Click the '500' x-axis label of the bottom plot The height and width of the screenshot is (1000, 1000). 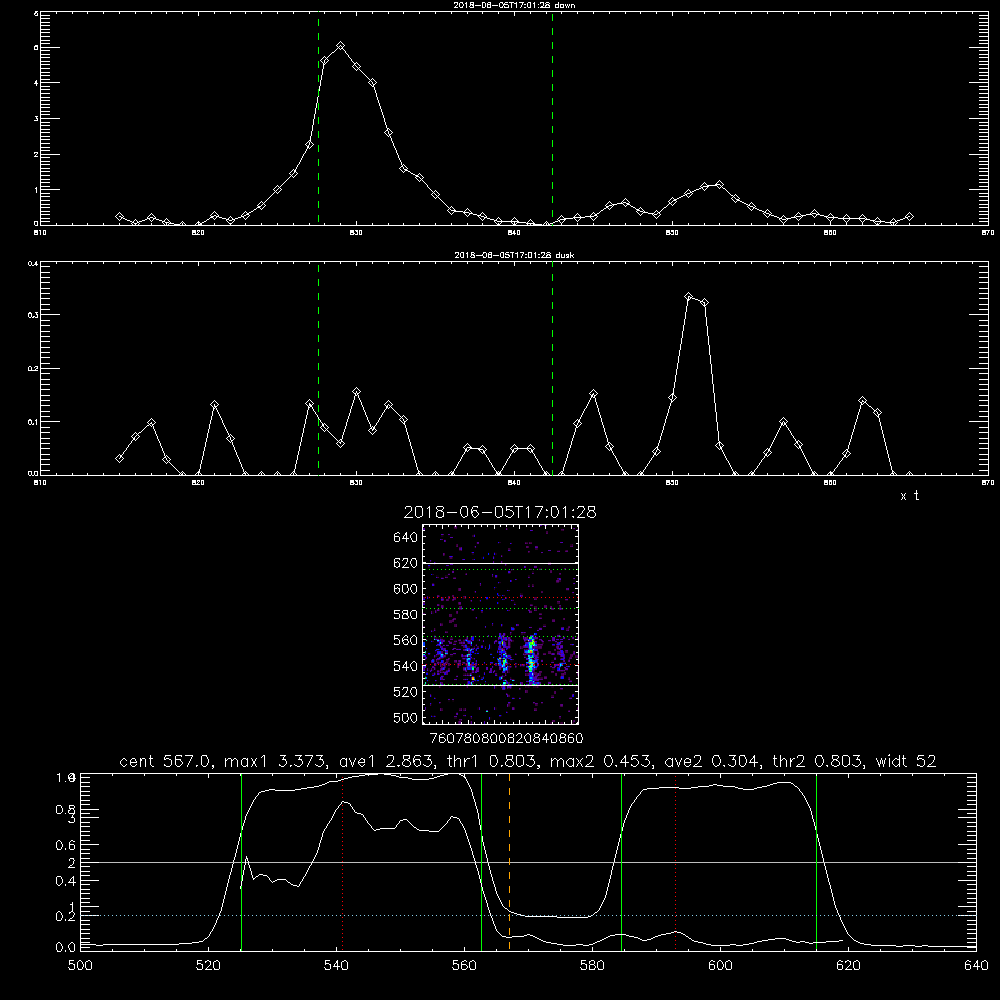(x=80, y=966)
